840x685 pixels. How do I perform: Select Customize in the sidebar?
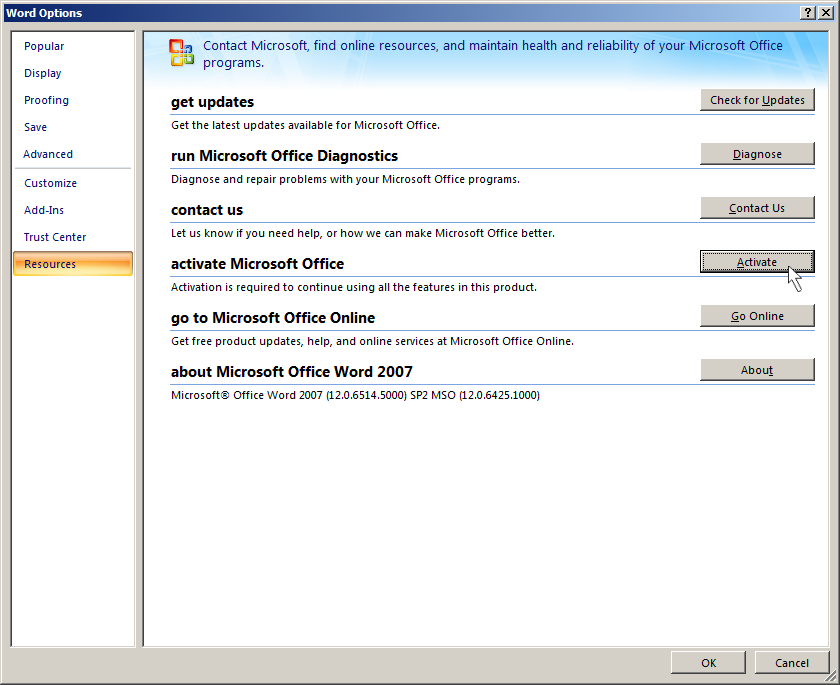pyautogui.click(x=50, y=183)
